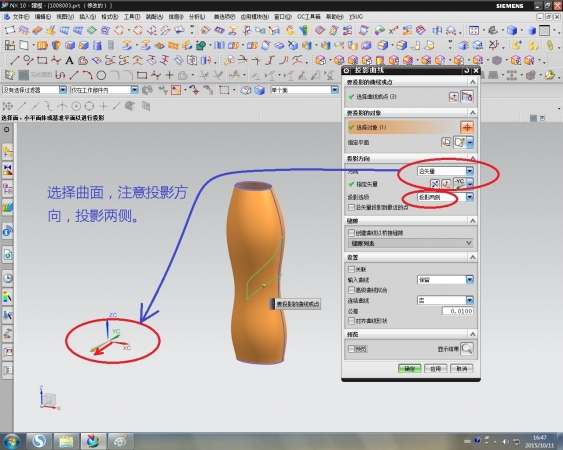Expand the 缝隙列表 gap list section
Image resolution: width=563 pixels, height=450 pixels.
click(x=410, y=243)
